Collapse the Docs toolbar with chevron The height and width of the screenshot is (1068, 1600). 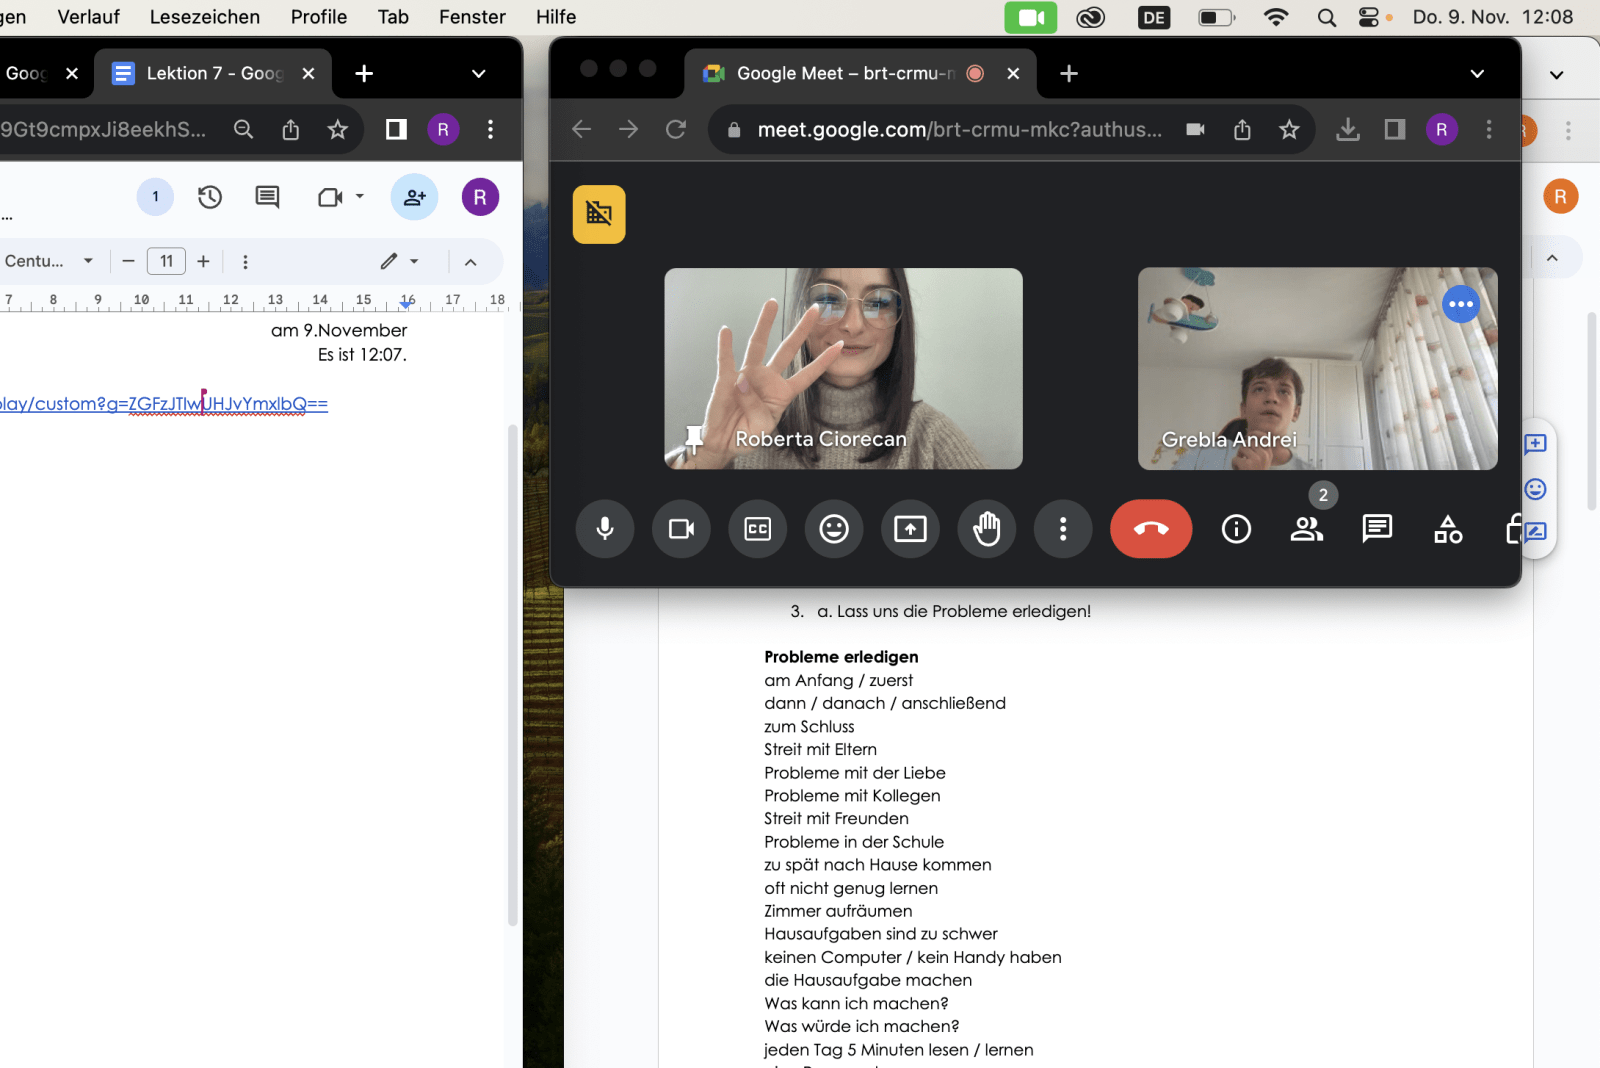(x=470, y=262)
